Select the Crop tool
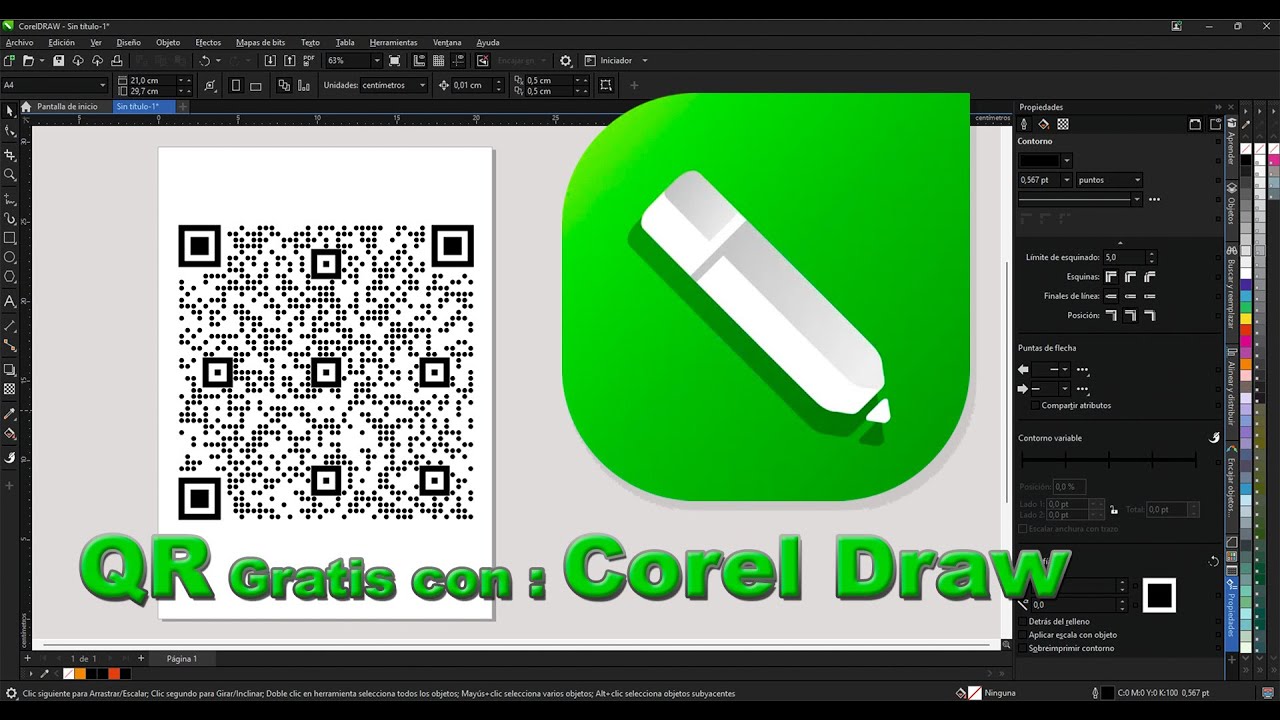 pyautogui.click(x=10, y=155)
